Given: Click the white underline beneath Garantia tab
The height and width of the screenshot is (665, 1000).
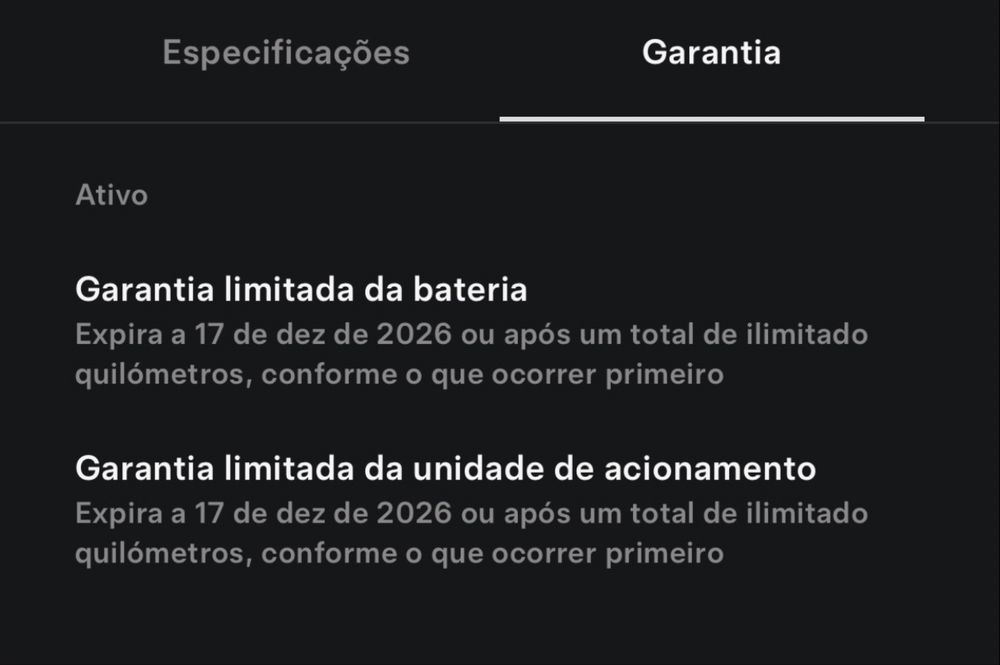Looking at the screenshot, I should 711,119.
